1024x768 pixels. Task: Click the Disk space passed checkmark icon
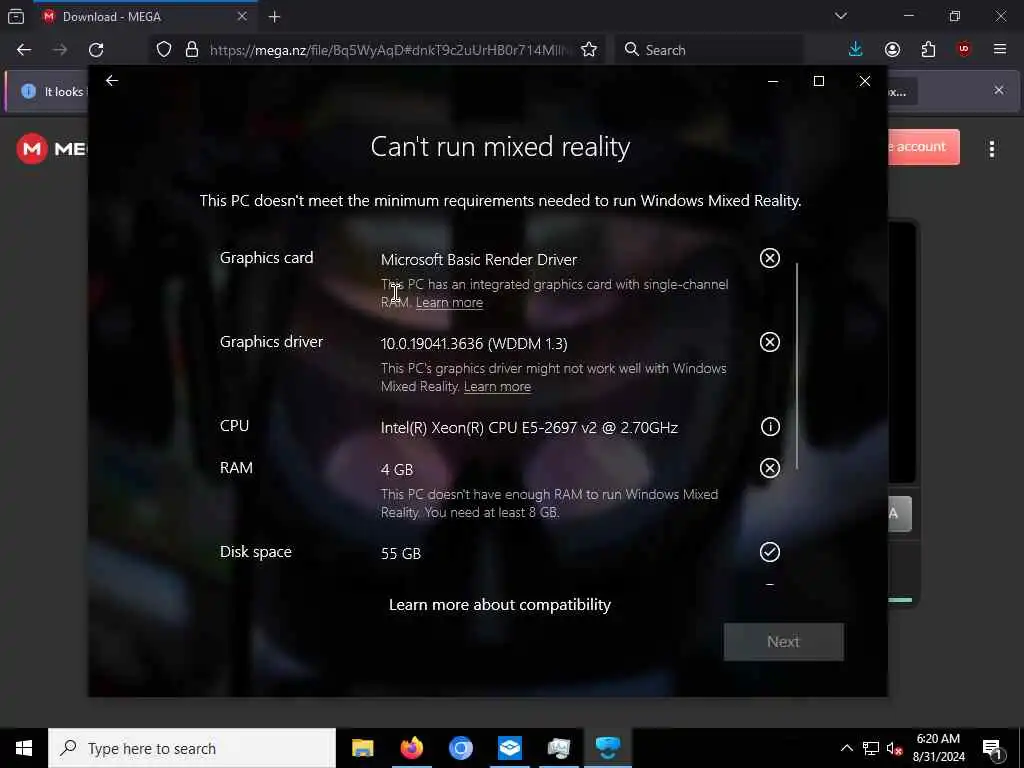point(769,552)
